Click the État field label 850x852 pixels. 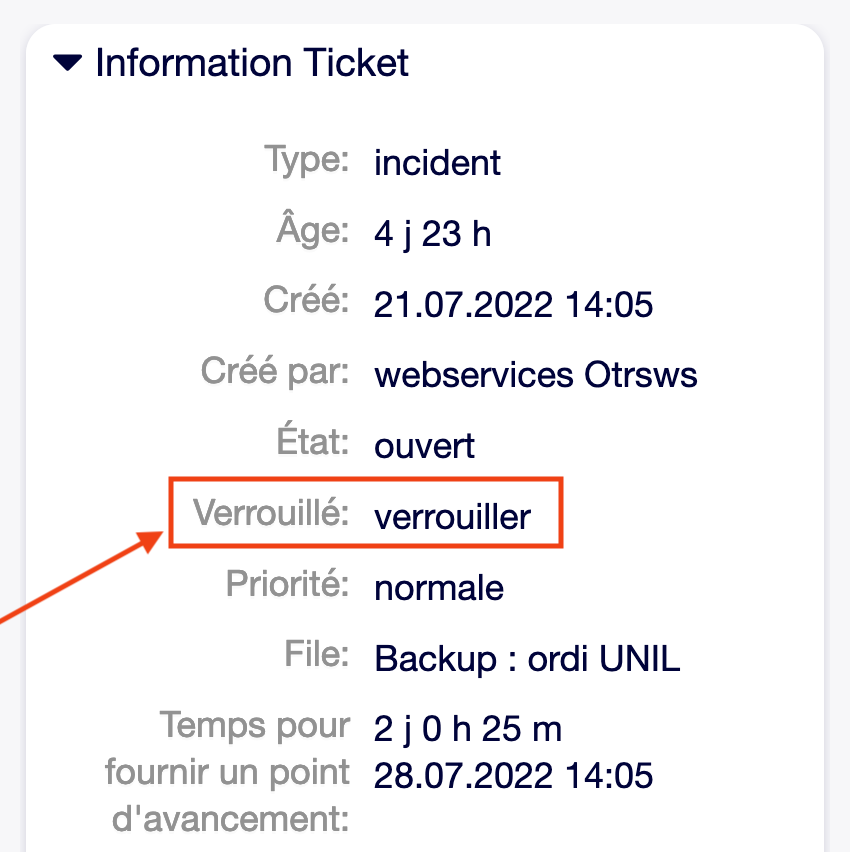310,443
